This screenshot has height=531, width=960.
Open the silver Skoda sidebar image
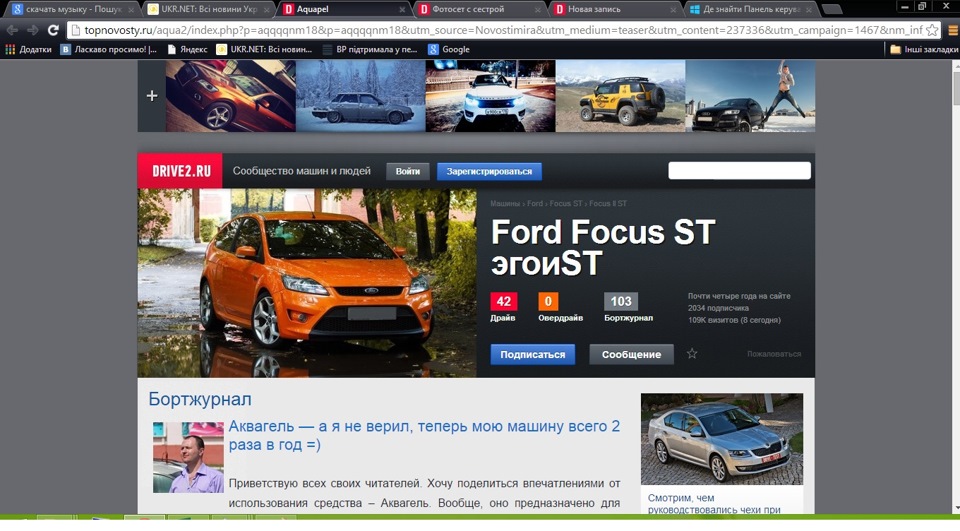tap(722, 439)
